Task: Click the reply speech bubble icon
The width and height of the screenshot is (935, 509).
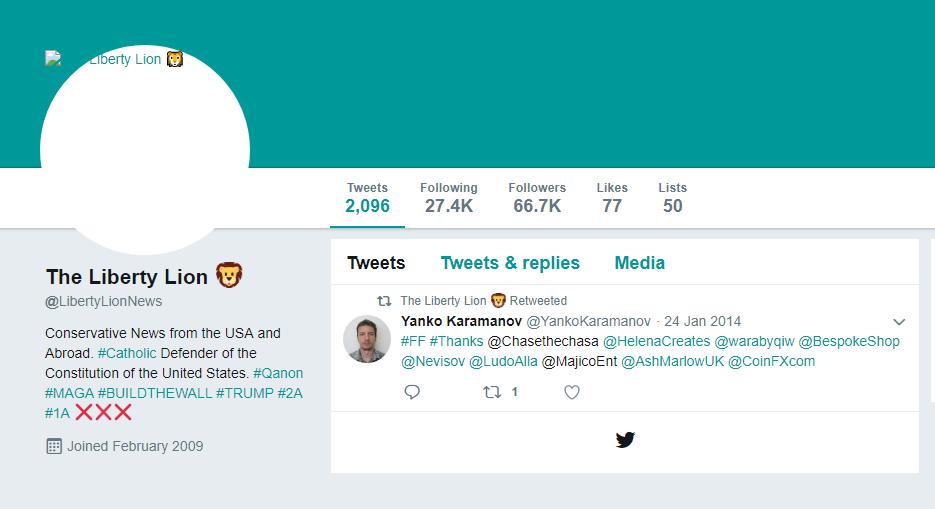Action: coord(412,392)
